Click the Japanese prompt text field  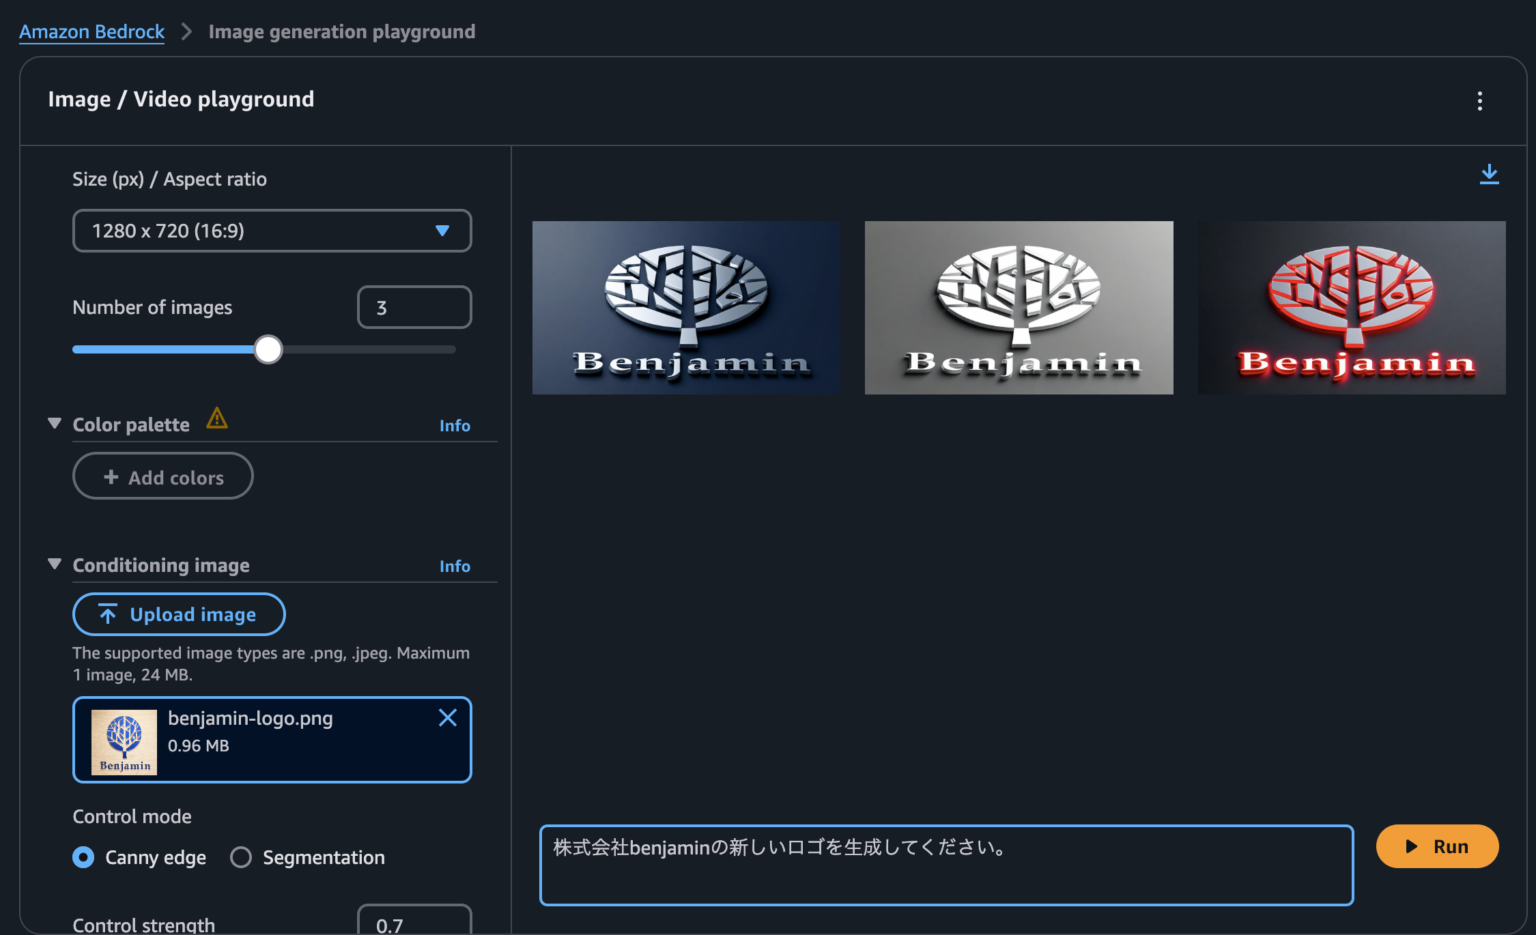[x=946, y=864]
